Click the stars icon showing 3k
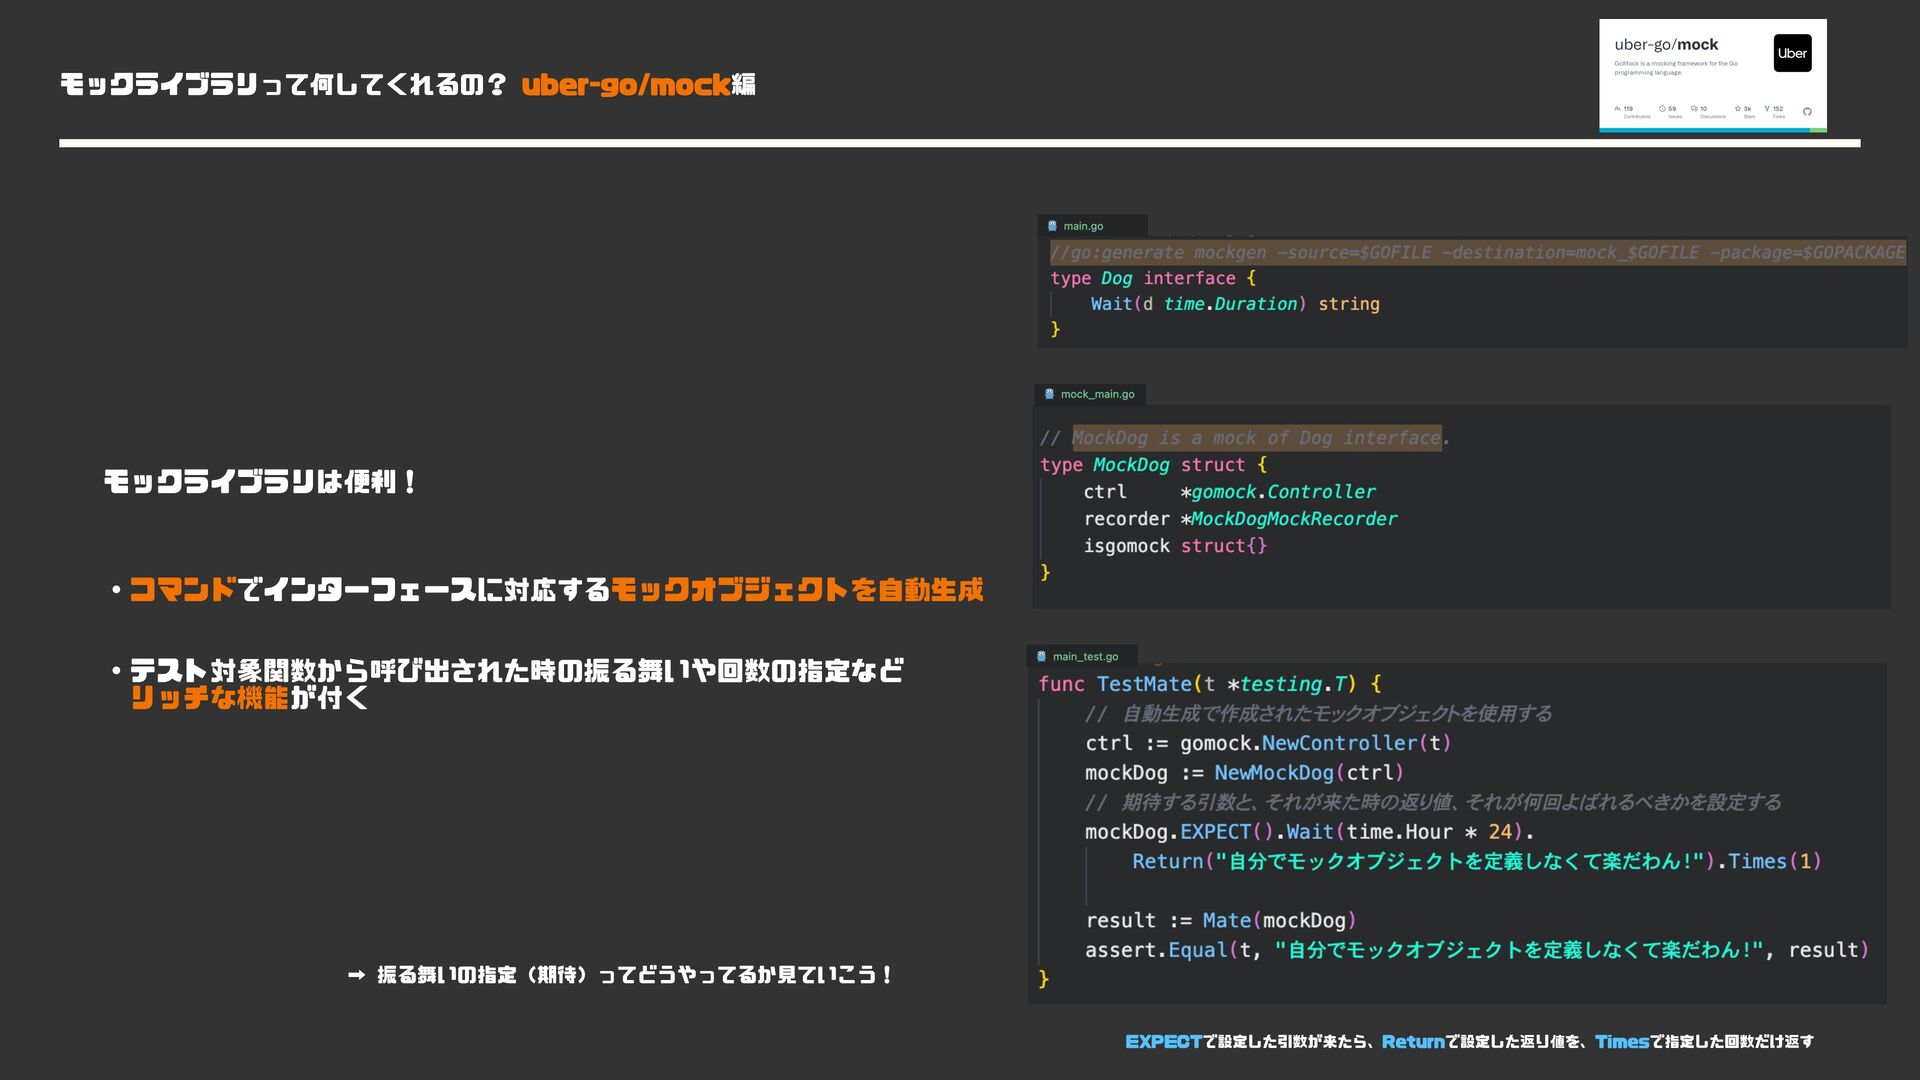The width and height of the screenshot is (1920, 1080). (x=1738, y=108)
